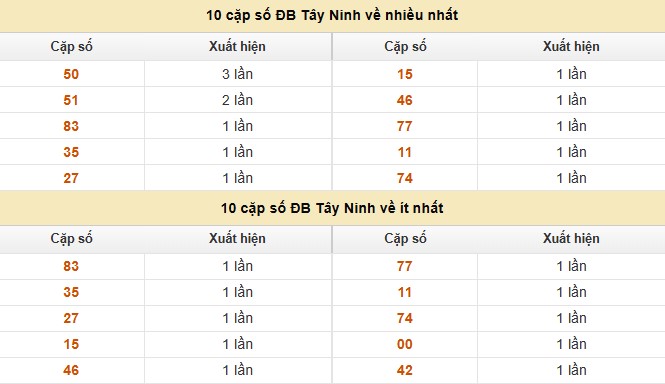This screenshot has width=665, height=384.
Task: Click the "2 lần" occurrence cell
Action: 238,100
